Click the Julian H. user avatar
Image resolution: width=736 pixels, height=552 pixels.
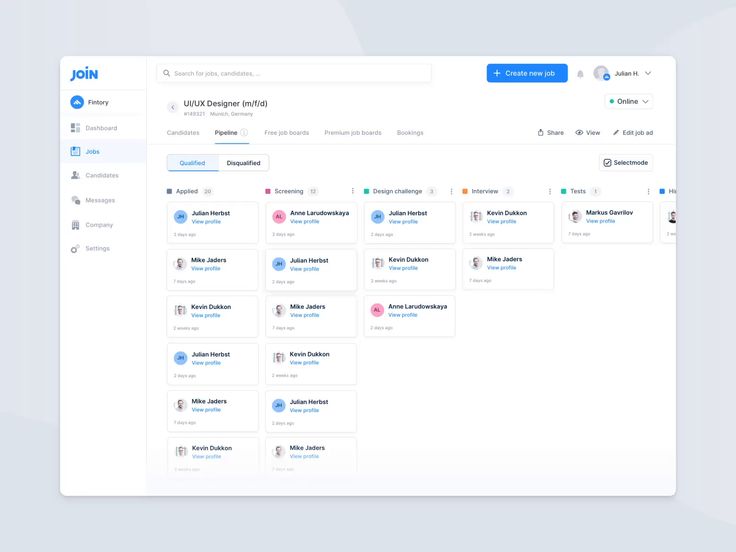601,73
